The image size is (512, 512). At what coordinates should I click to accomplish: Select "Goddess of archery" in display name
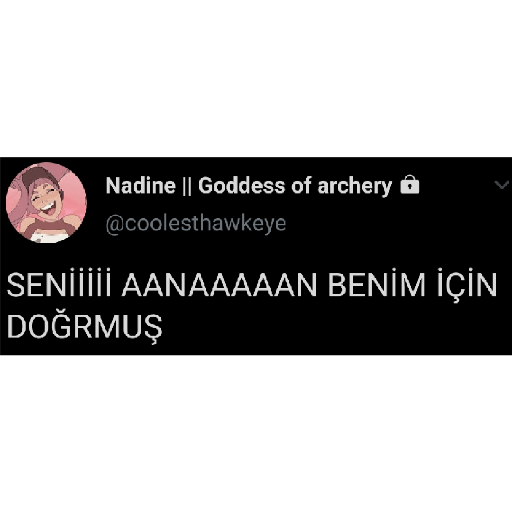[x=295, y=186]
